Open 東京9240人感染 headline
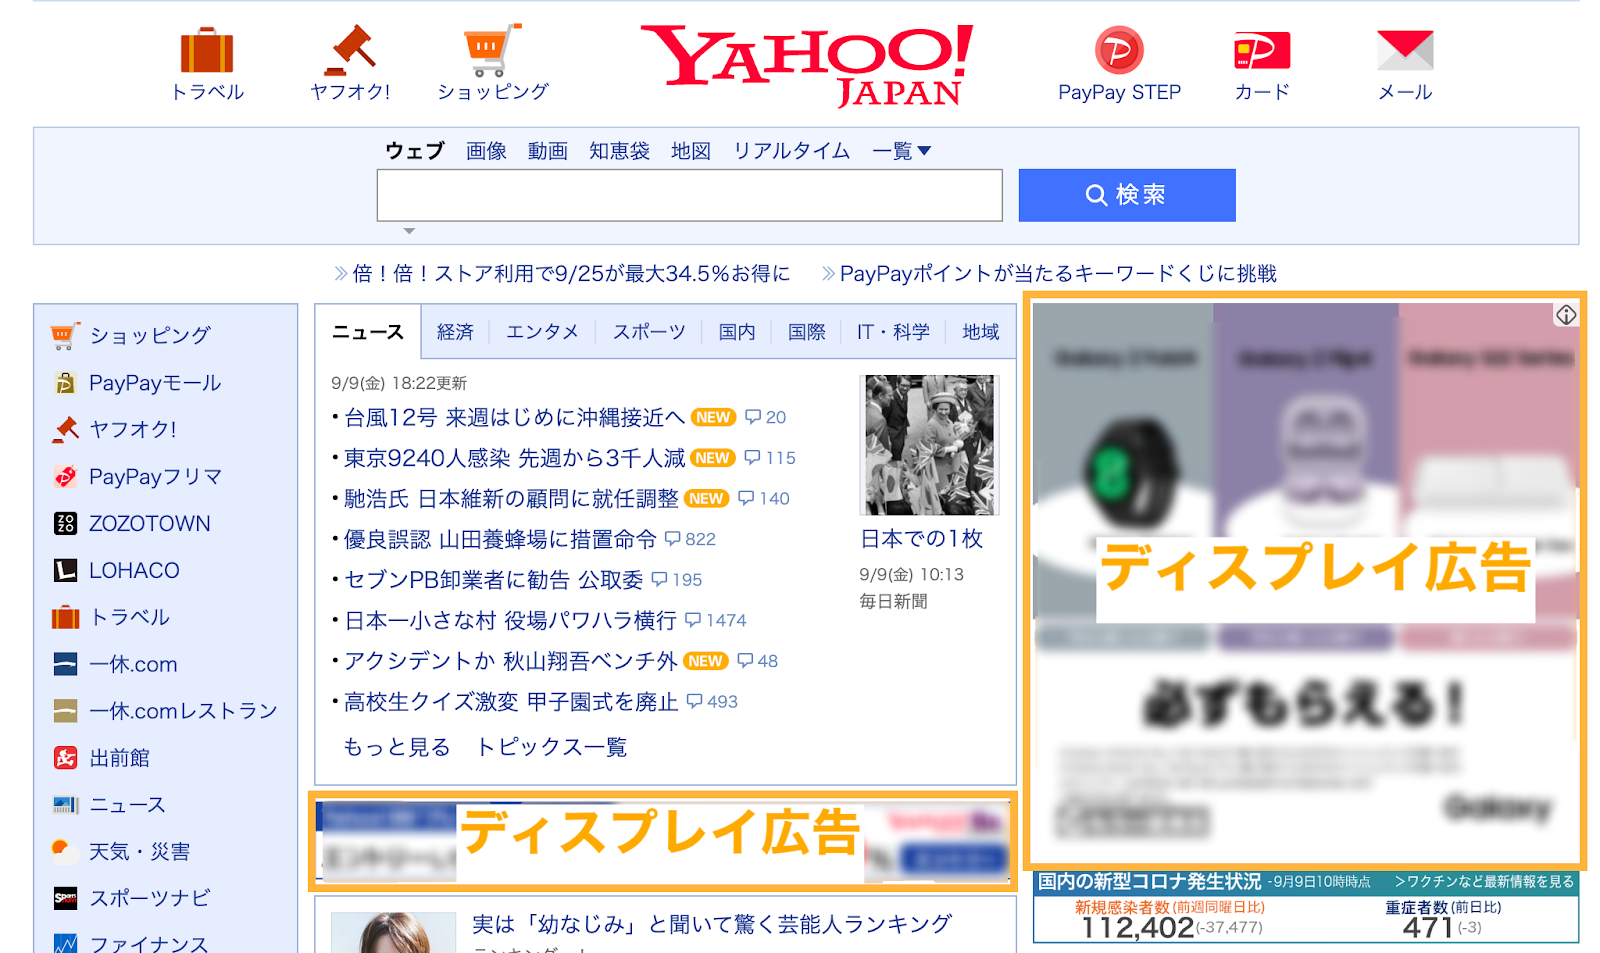The height and width of the screenshot is (953, 1600). point(514,458)
